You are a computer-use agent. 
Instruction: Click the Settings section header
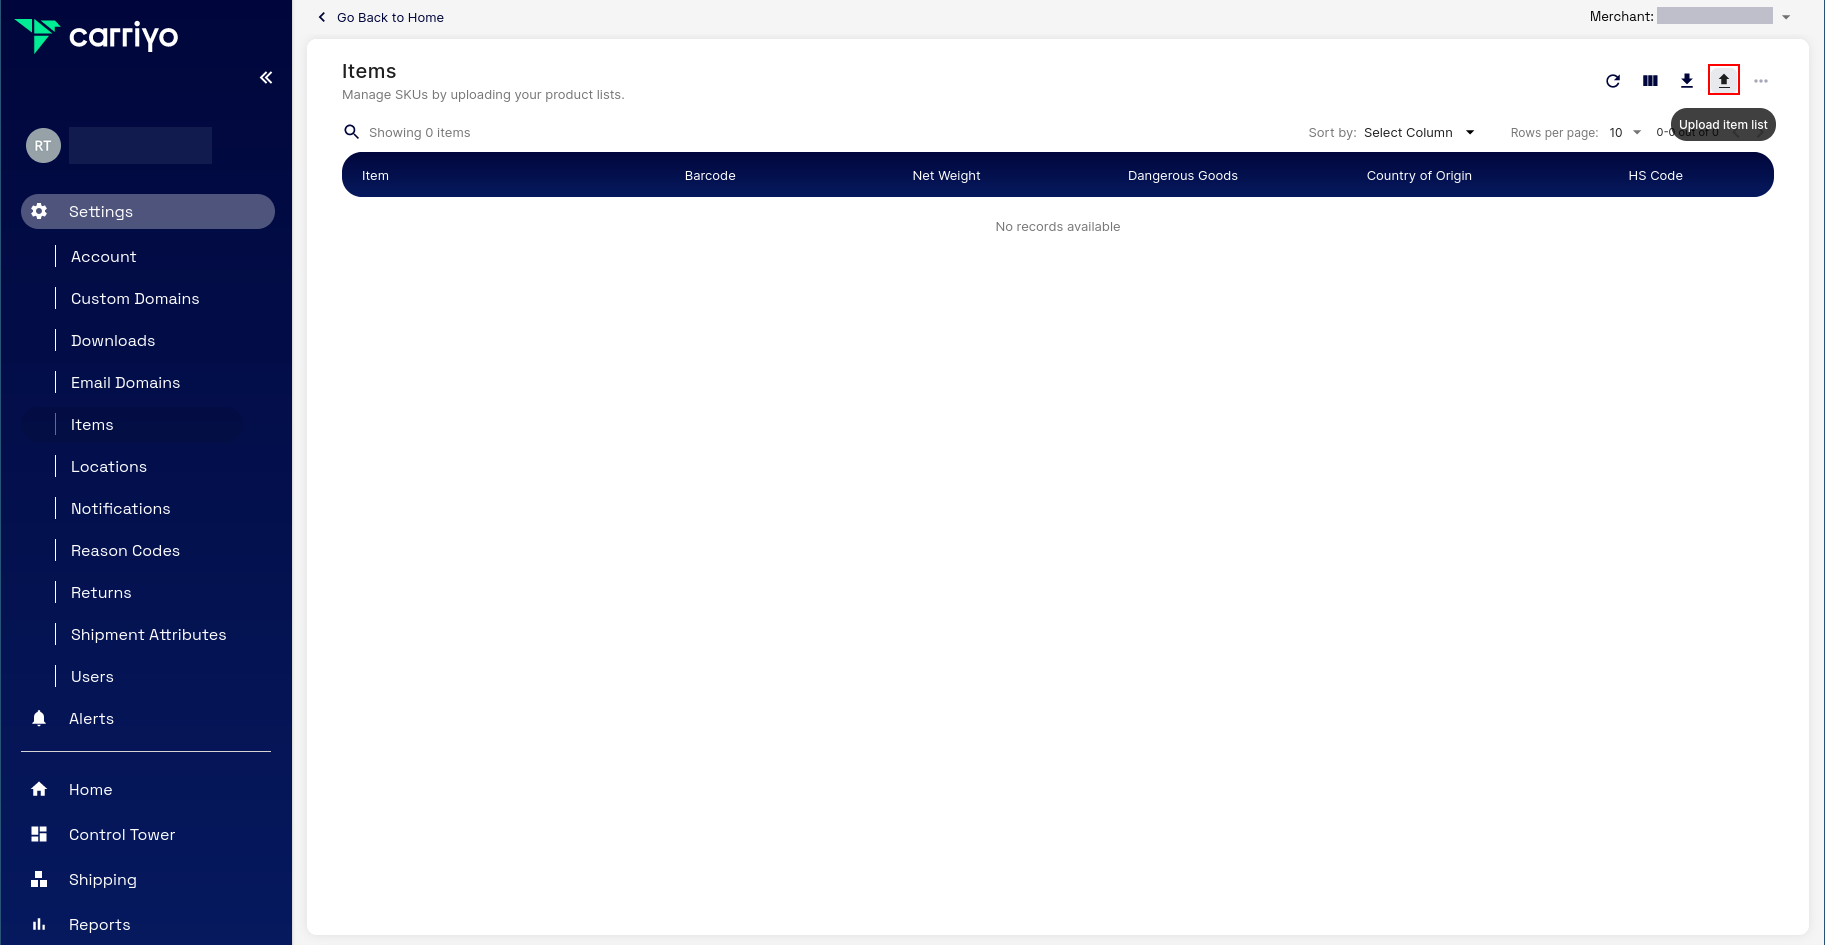pyautogui.click(x=148, y=211)
